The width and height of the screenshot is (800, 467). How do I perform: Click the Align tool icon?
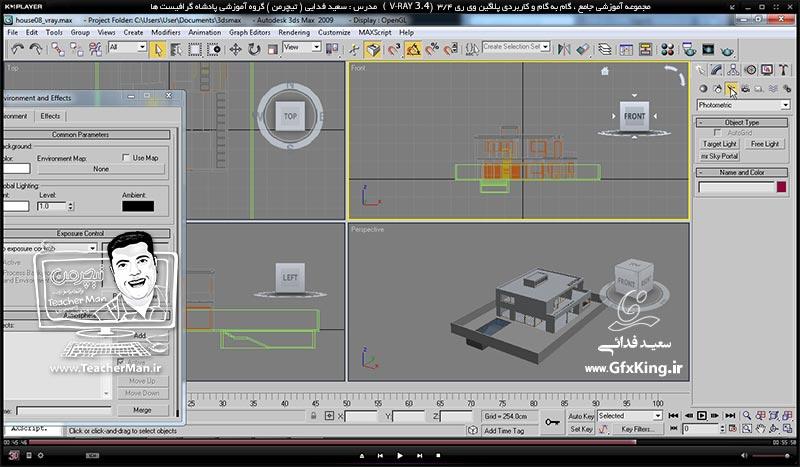[583, 50]
